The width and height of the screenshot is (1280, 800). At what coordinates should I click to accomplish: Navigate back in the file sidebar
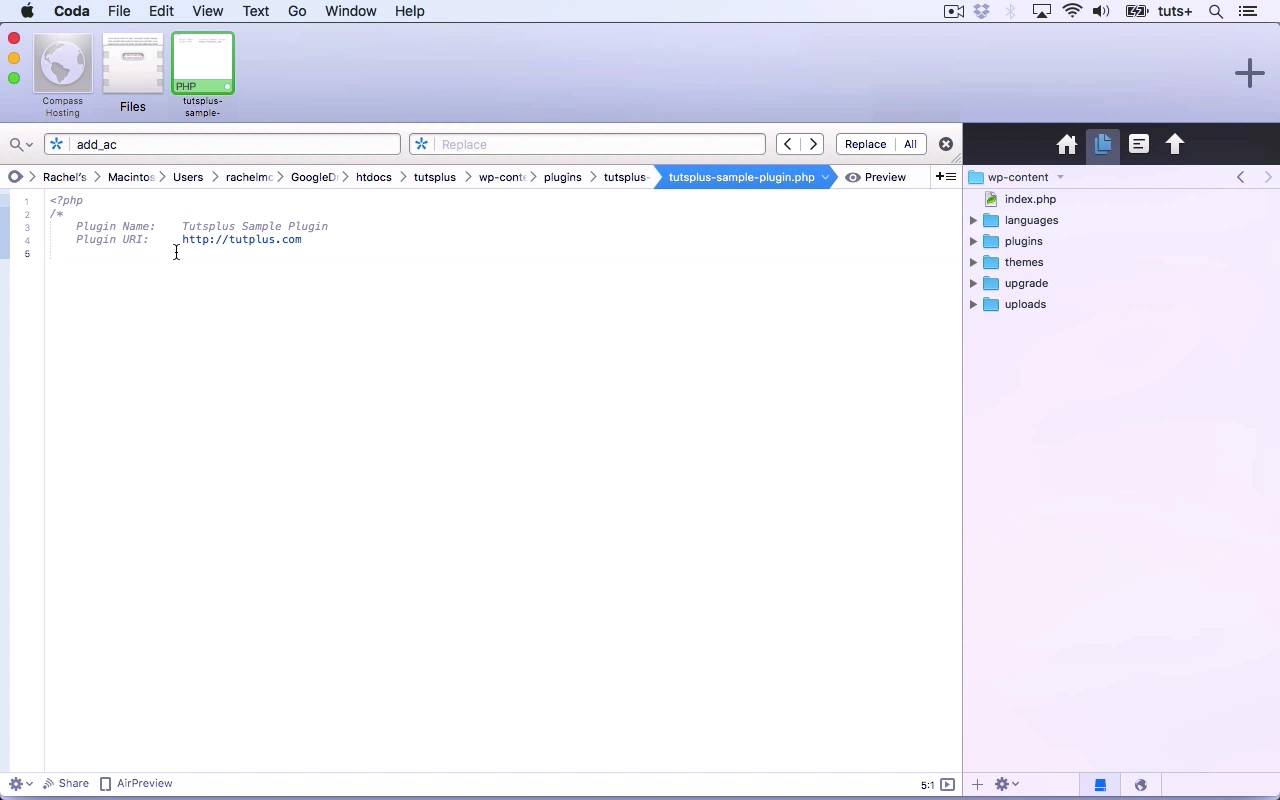pos(1241,177)
